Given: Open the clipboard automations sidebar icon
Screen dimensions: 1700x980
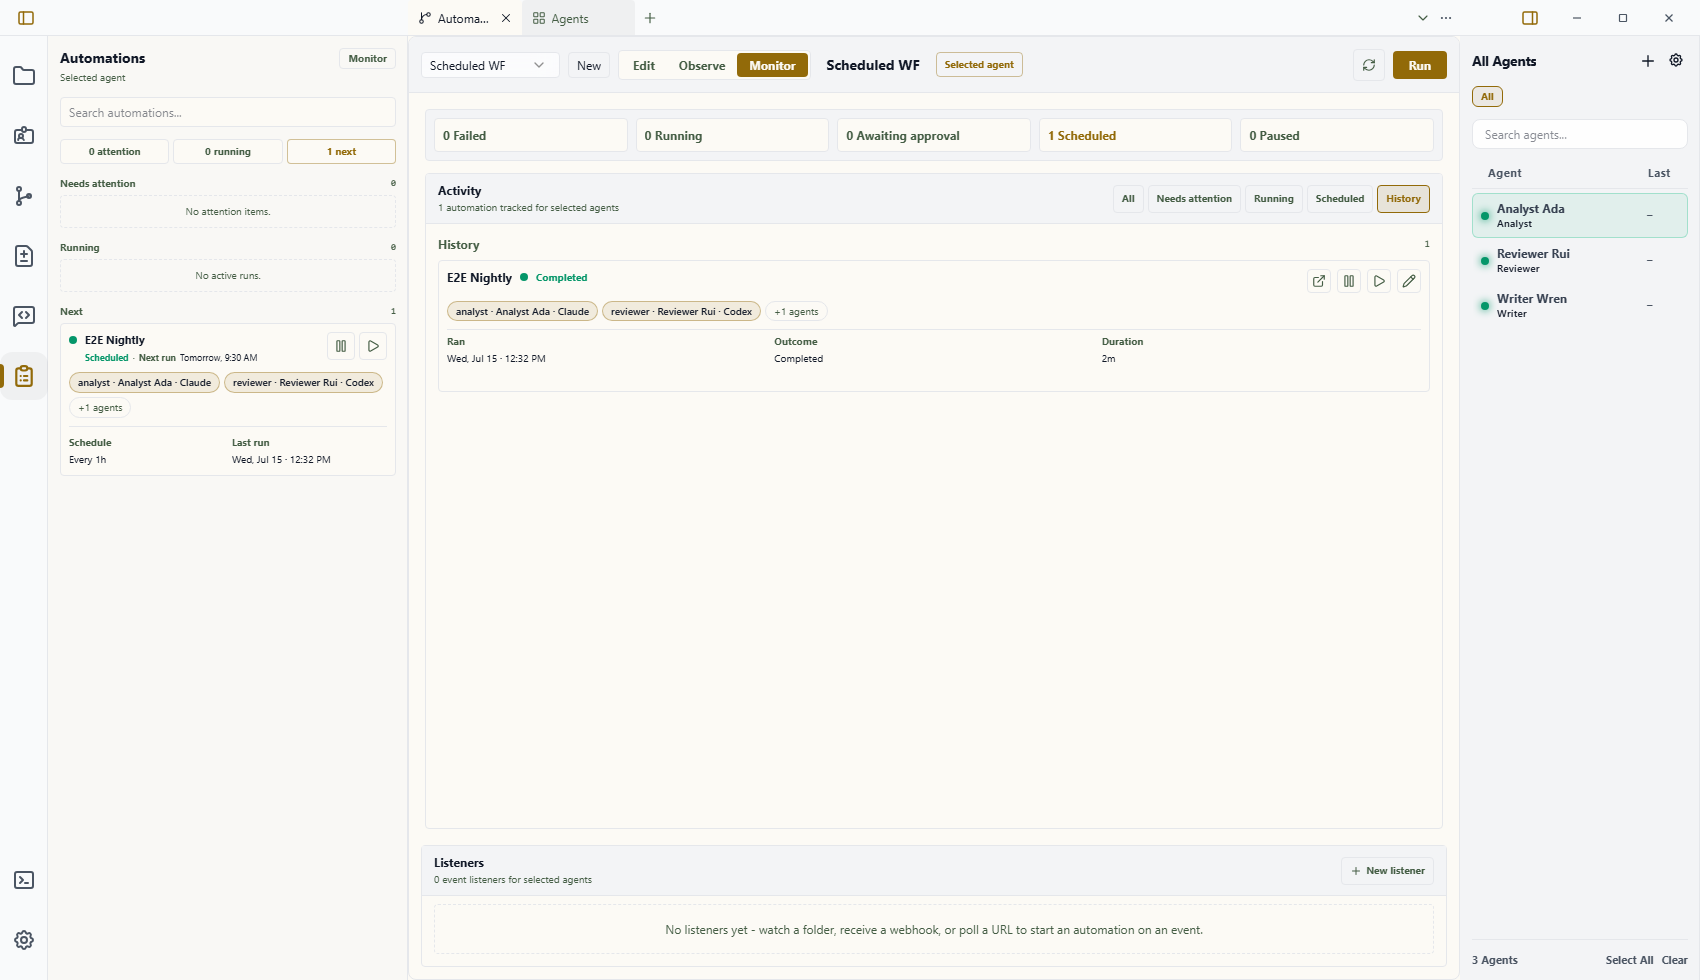Looking at the screenshot, I should click(x=24, y=376).
